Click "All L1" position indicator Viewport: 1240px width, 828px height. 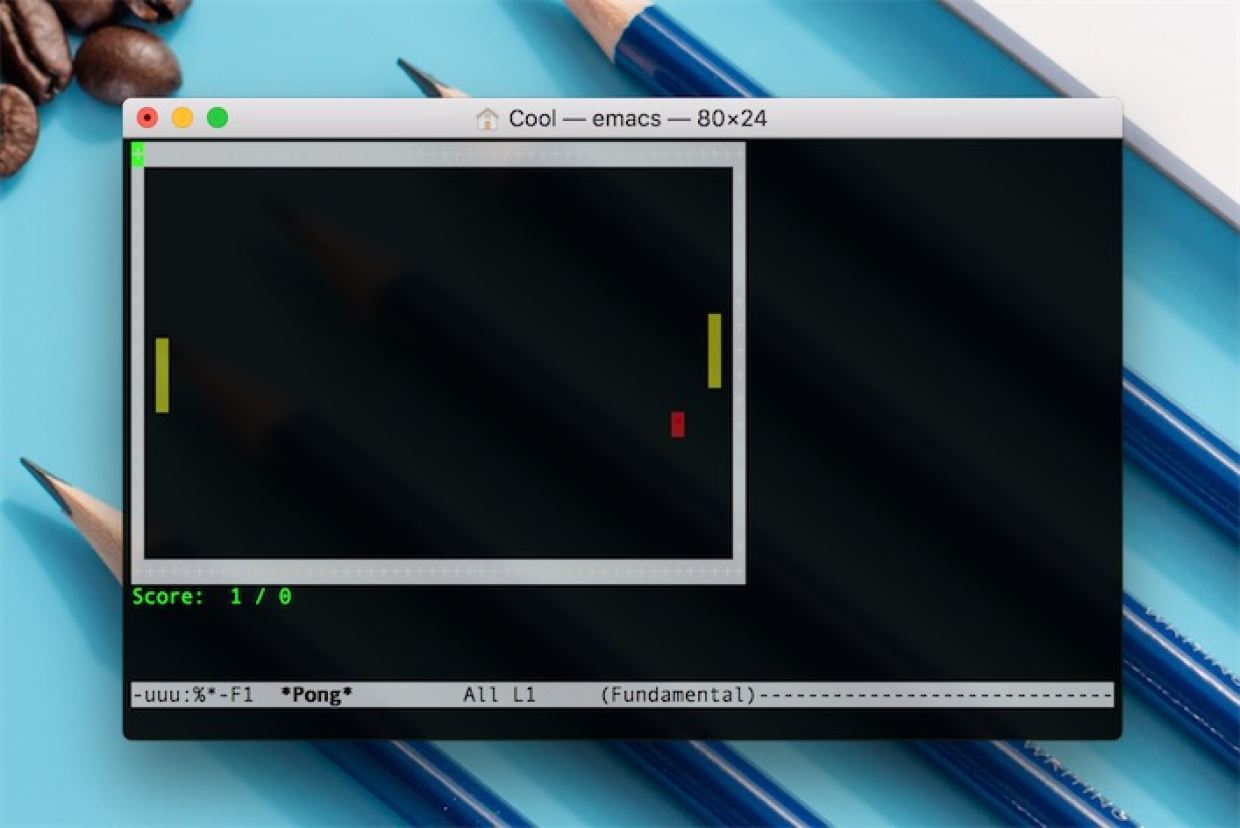(499, 695)
